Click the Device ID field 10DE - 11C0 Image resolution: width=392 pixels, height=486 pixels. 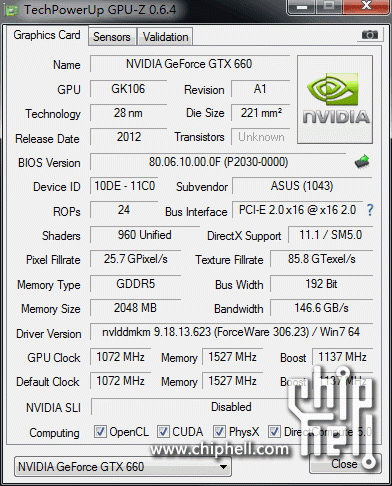124,186
